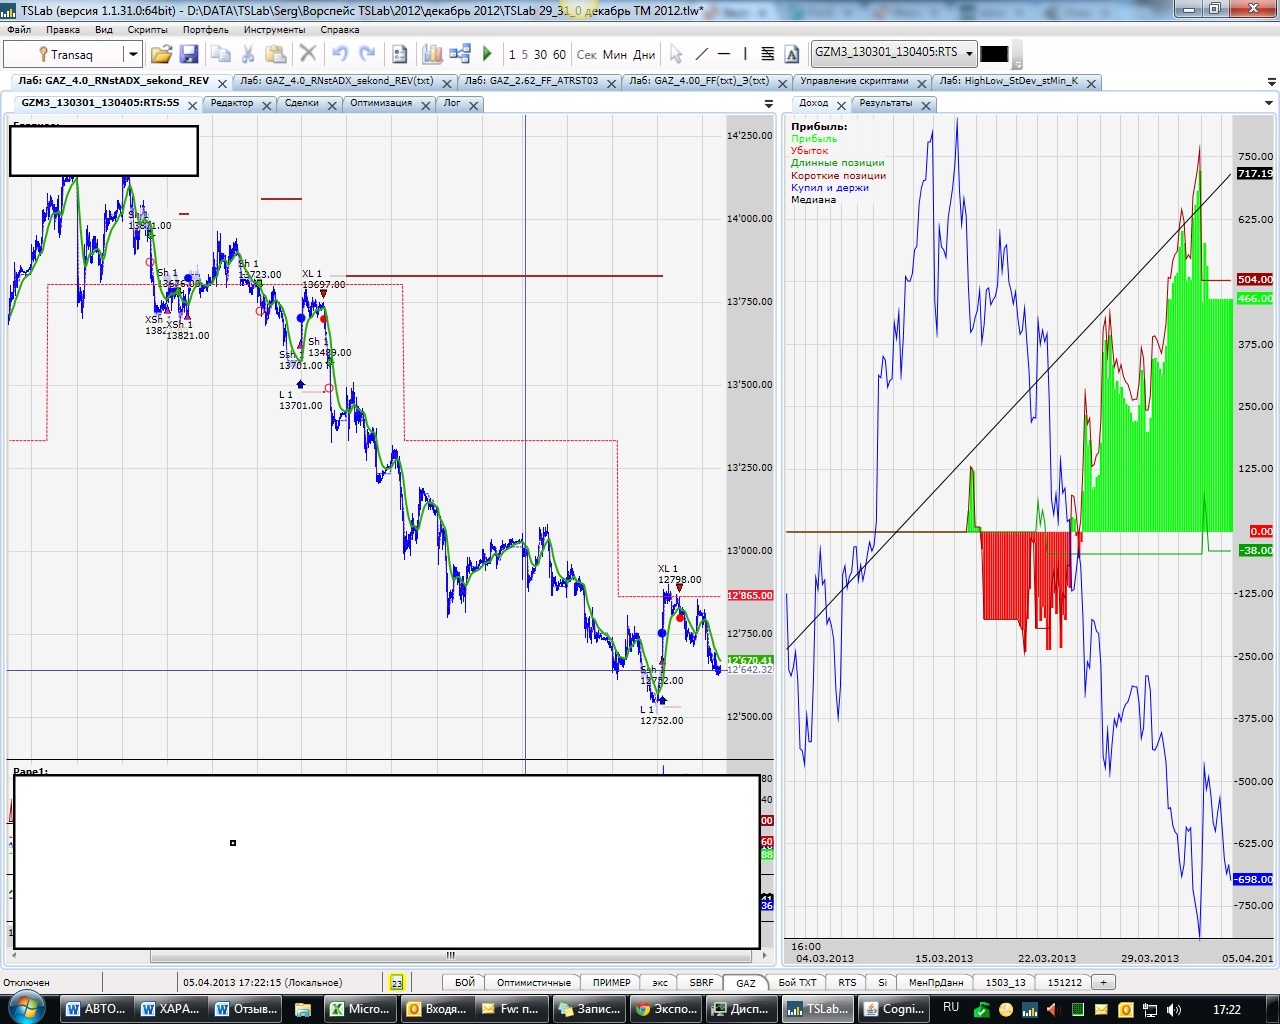Viewport: 1280px width, 1024px height.
Task: Redo the last action
Action: pyautogui.click(x=367, y=54)
